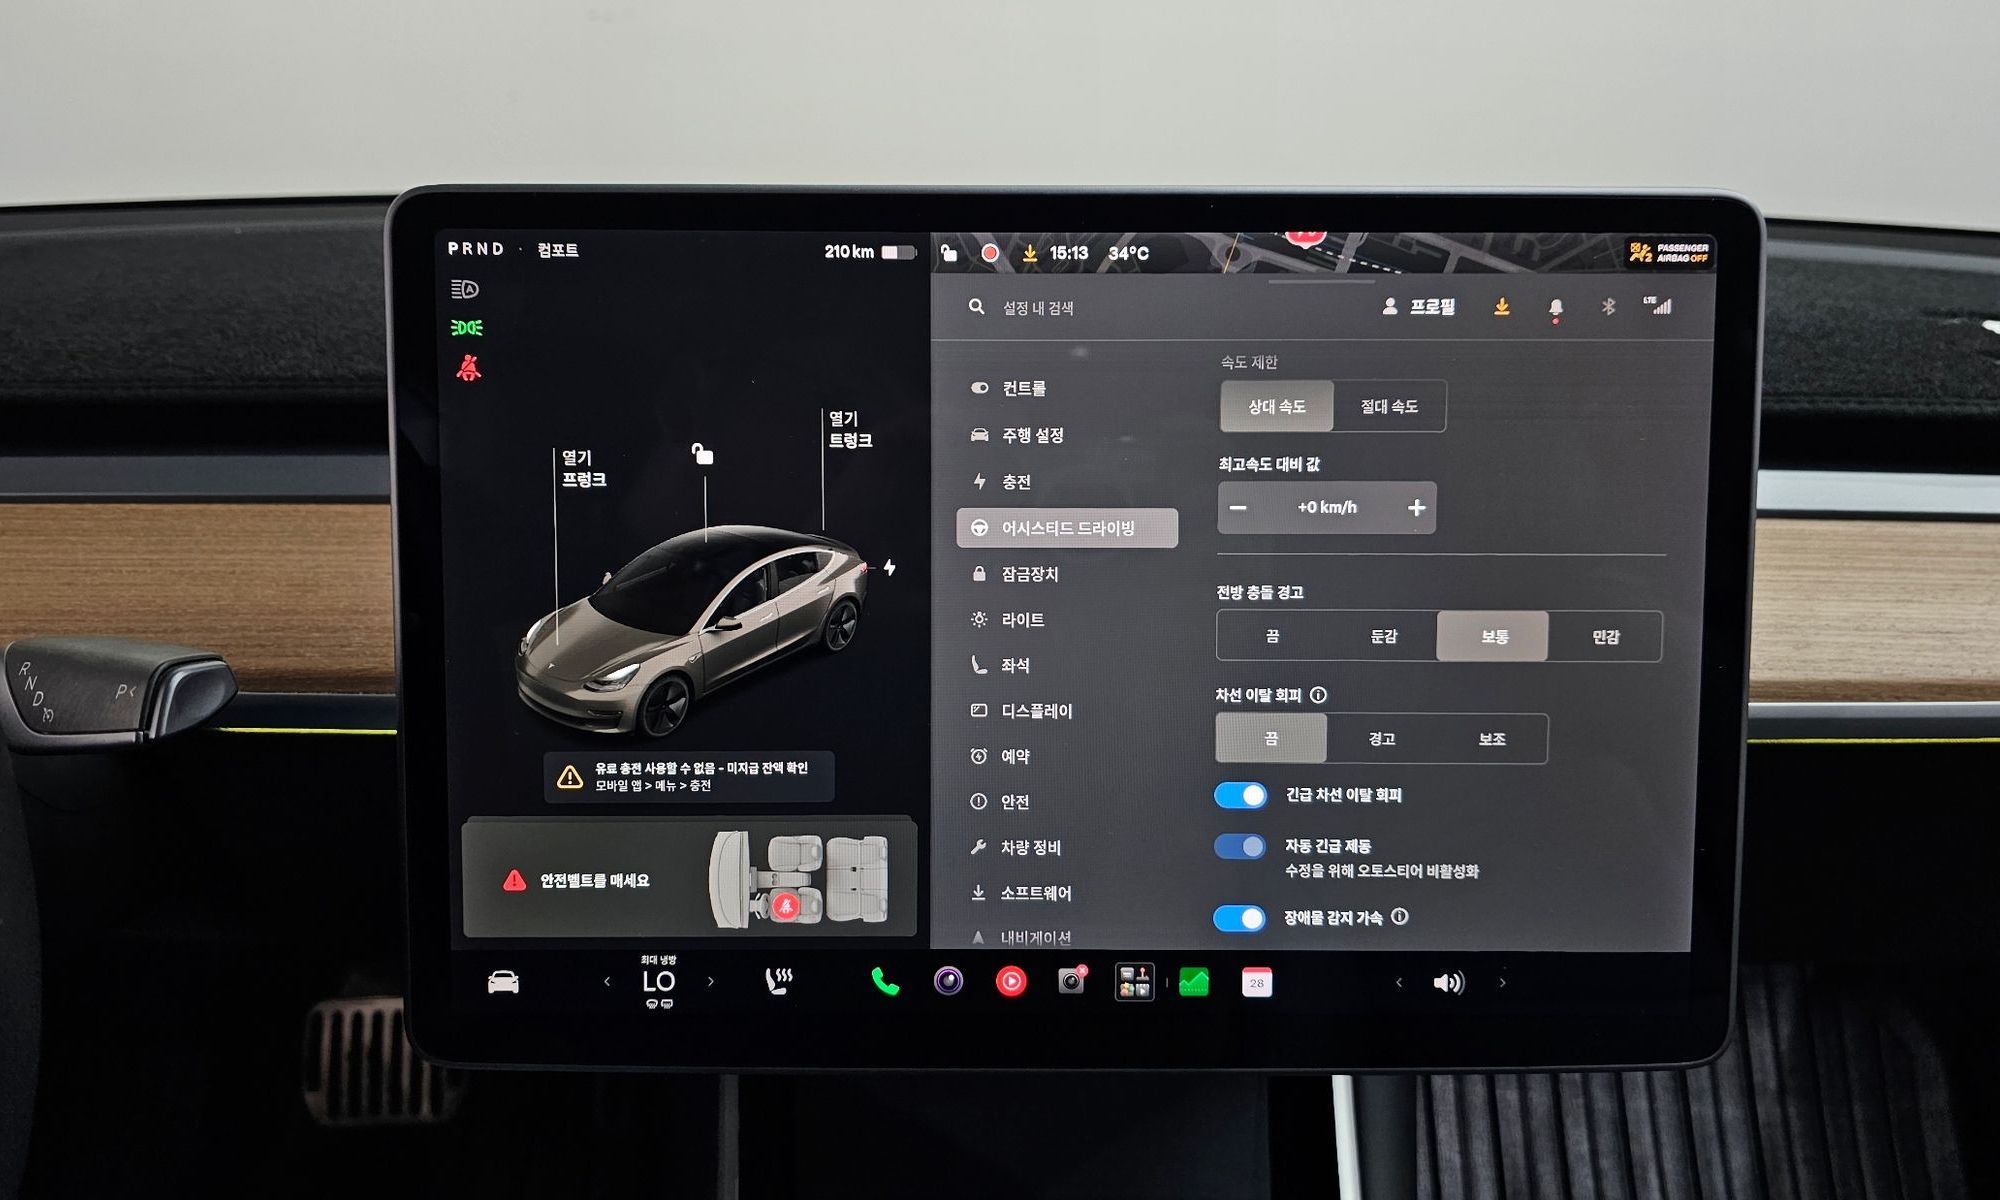
Task: Select 절대 속도 speed limit option
Action: click(1389, 406)
